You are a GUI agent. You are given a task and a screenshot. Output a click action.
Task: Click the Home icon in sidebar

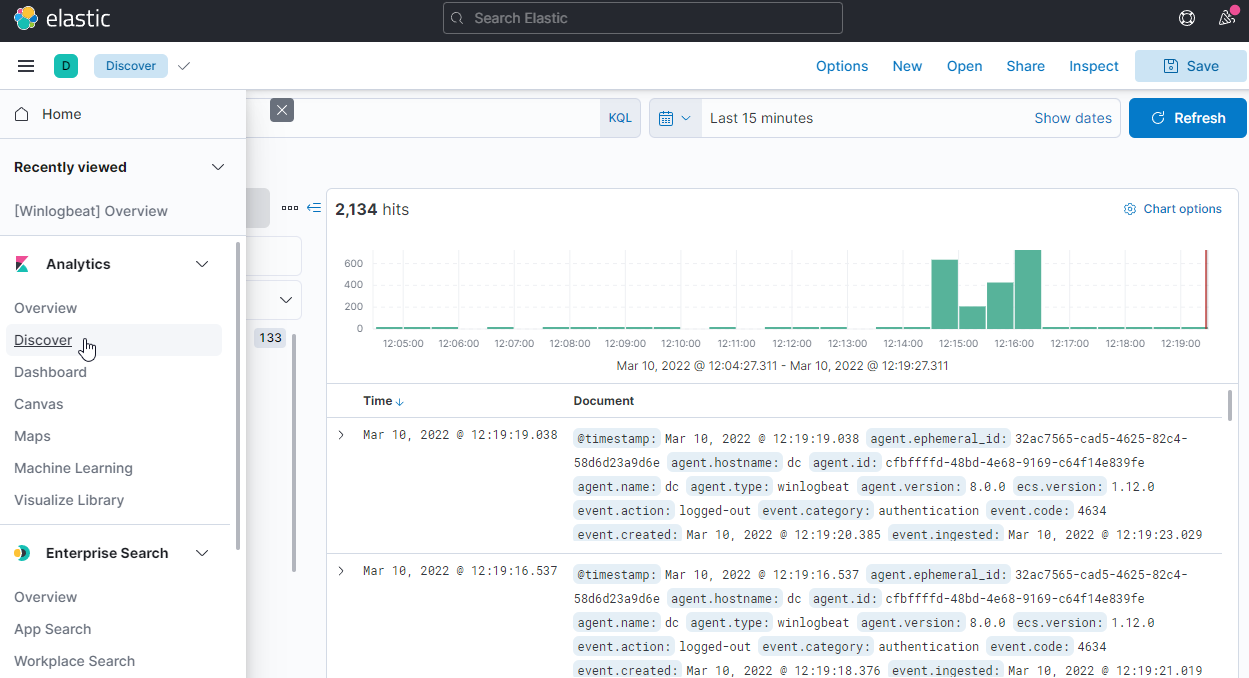22,114
